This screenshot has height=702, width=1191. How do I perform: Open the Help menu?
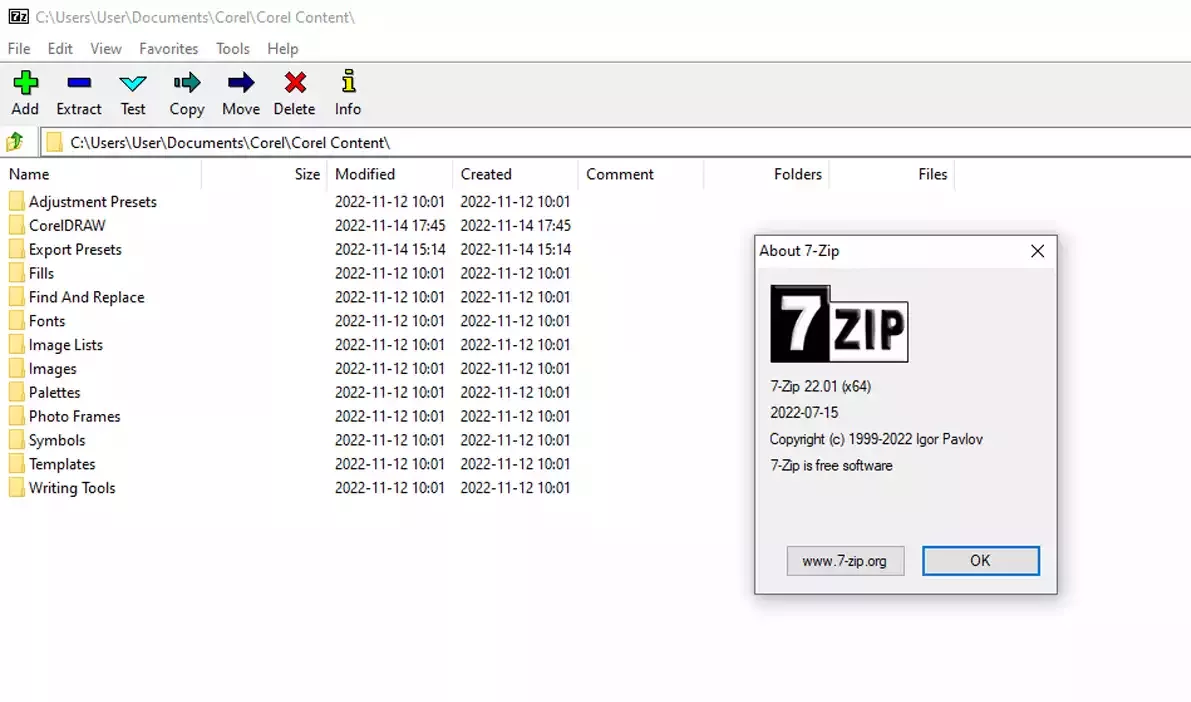tap(283, 49)
